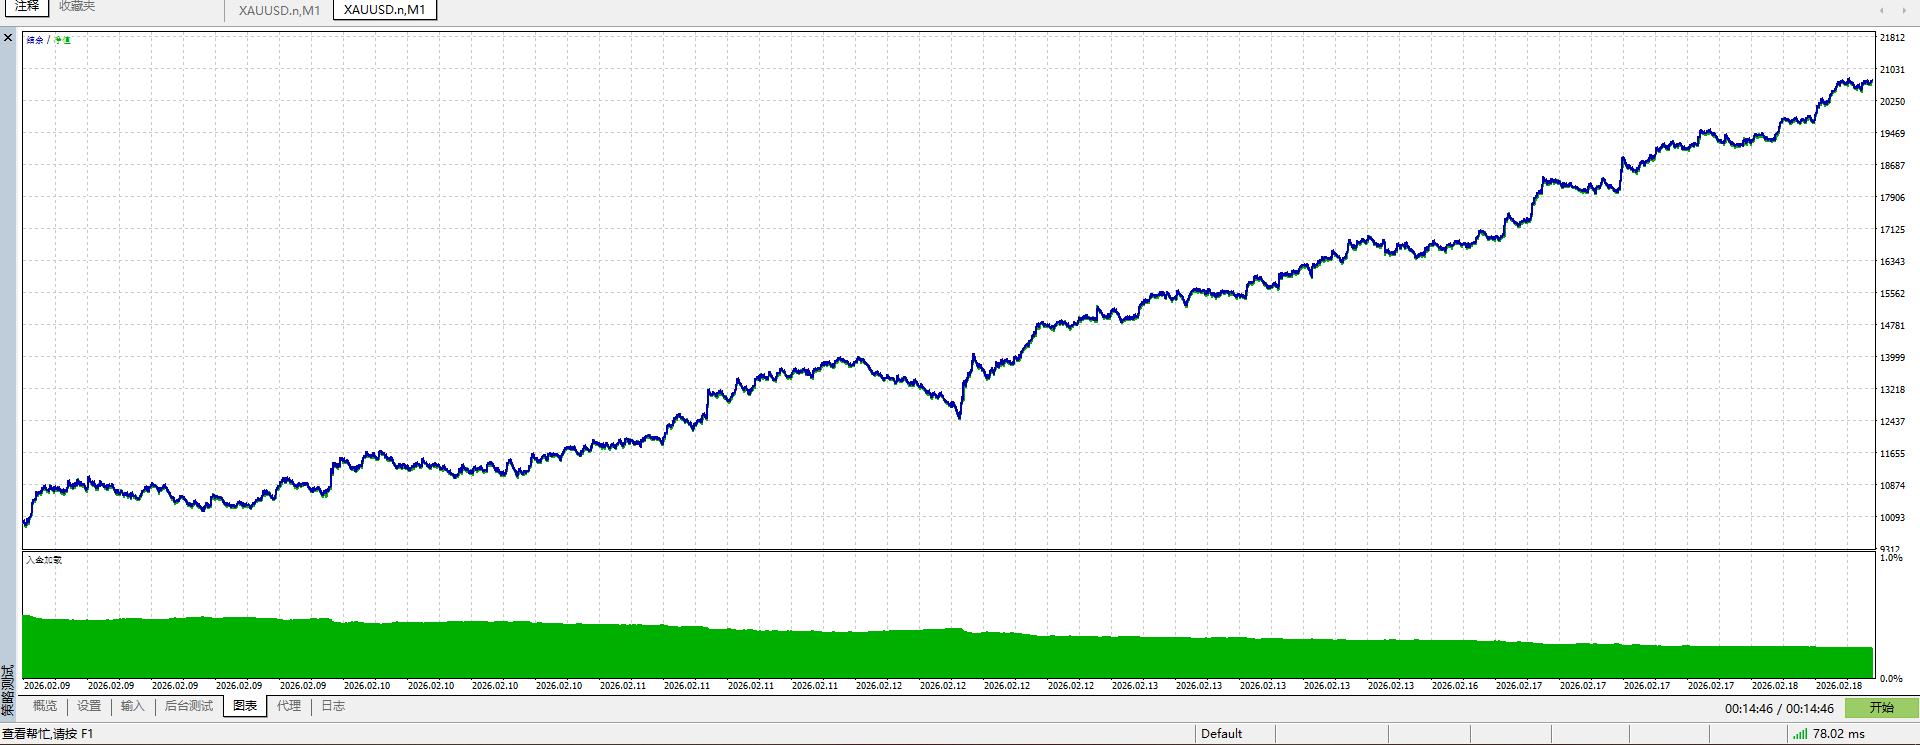
Task: Click the 17125 axis value
Action: (x=1892, y=230)
